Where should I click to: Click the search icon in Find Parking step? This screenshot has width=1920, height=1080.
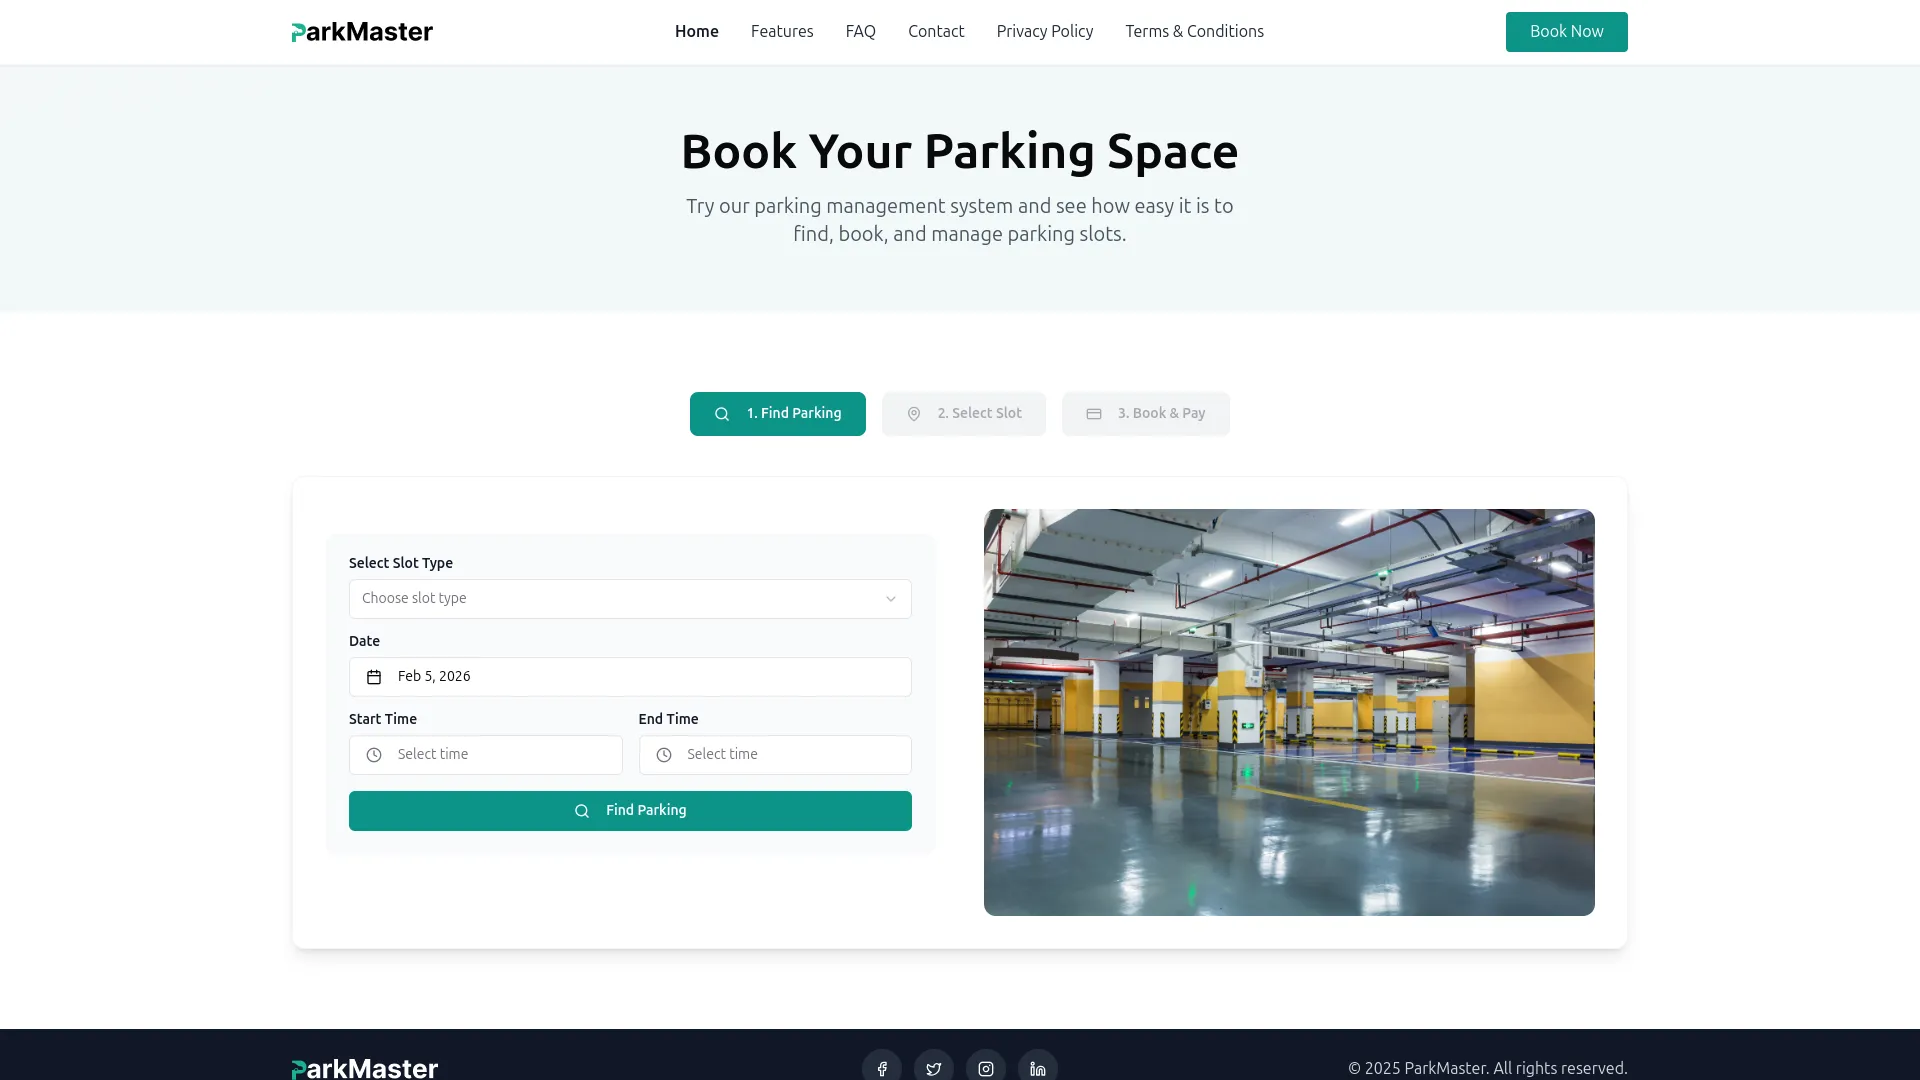point(721,413)
